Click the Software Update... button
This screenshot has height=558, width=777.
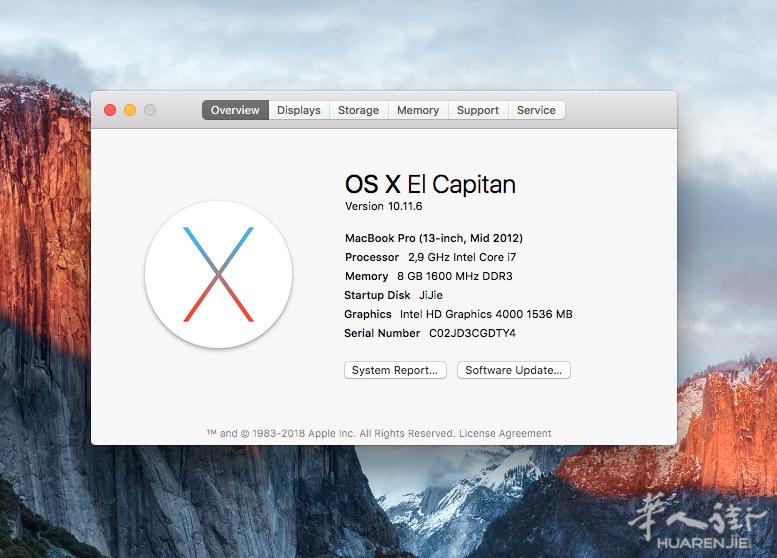(x=513, y=370)
